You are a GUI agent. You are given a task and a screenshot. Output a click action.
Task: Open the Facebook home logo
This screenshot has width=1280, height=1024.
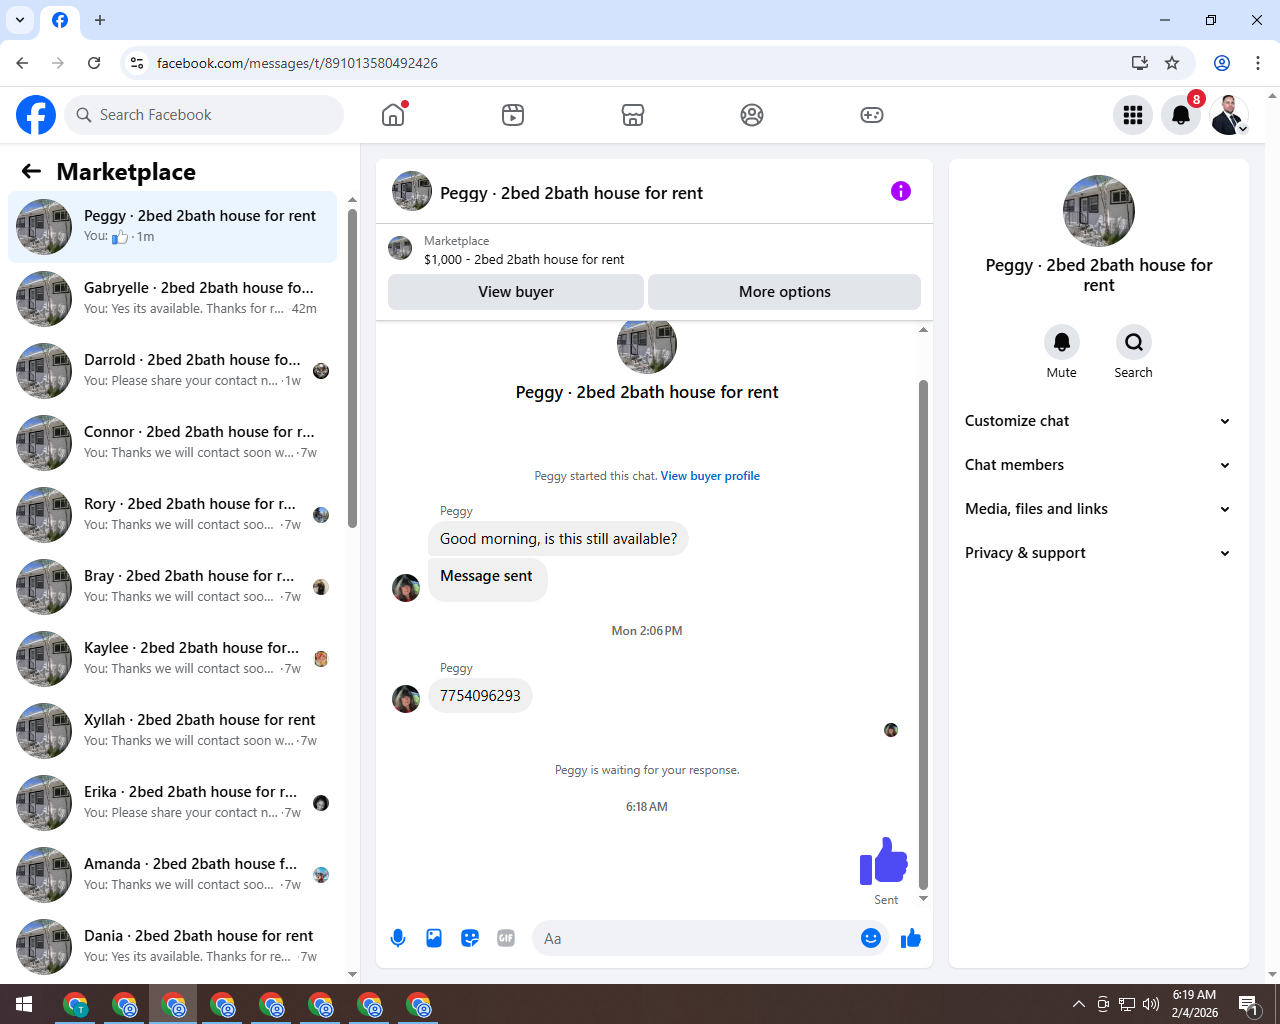(36, 115)
